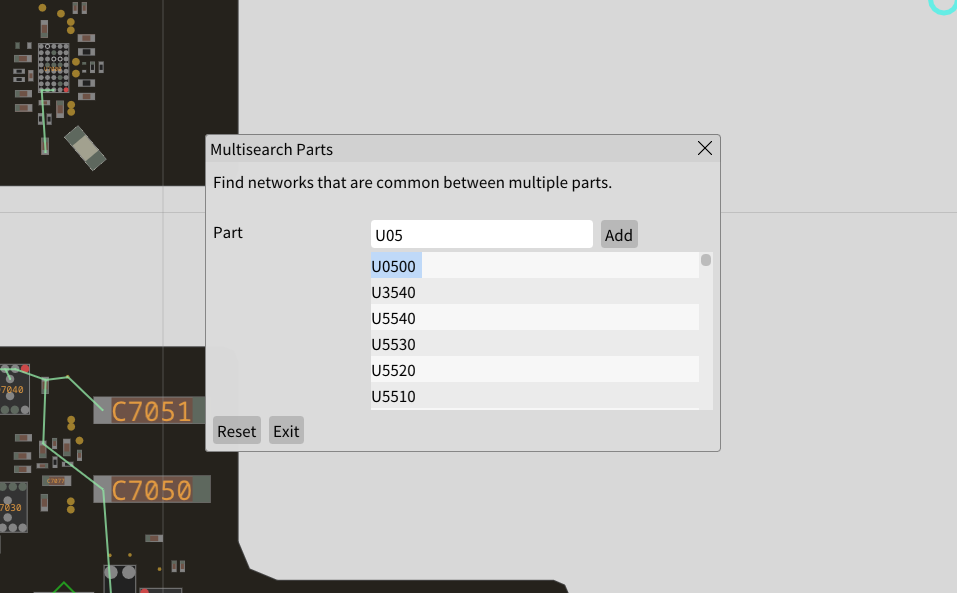Click the 7040 chip on the board
Screen dimensions: 957x593
click(13, 390)
